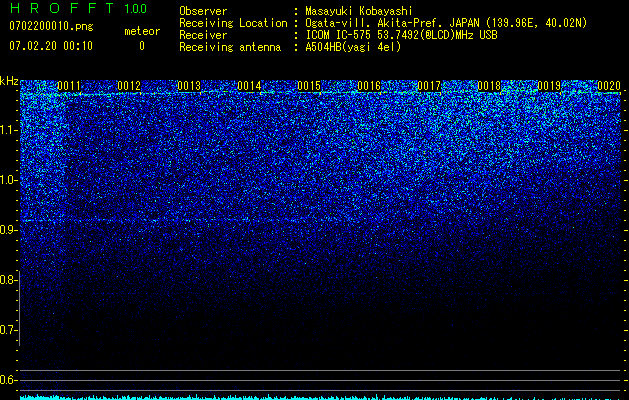
Task: Click the 0014 time marker
Action: click(x=249, y=86)
